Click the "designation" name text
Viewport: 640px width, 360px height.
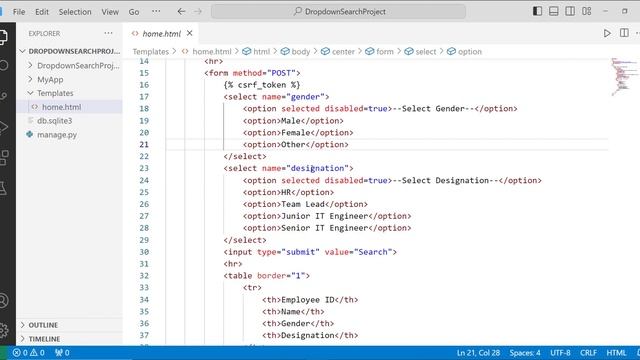317,168
